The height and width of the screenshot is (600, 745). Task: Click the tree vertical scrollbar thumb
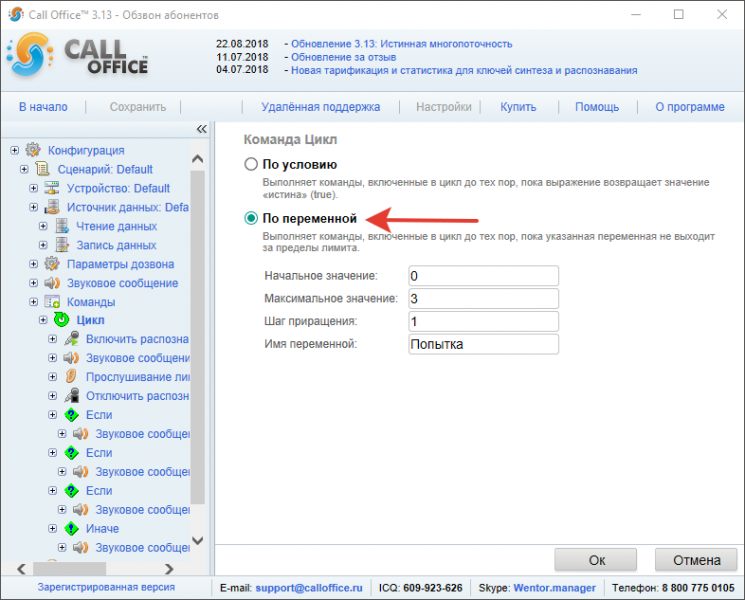(198, 337)
